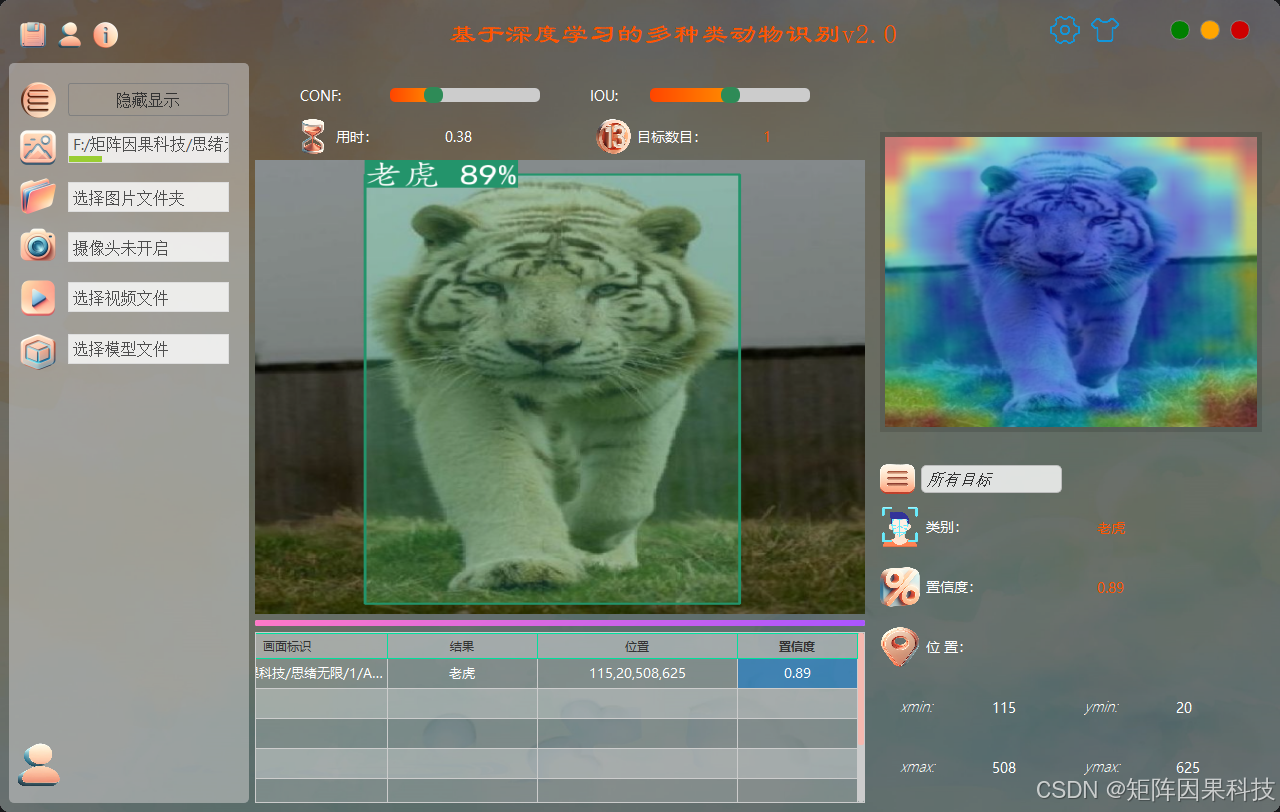The width and height of the screenshot is (1280, 812).
Task: Click the sidebar hamburger menu icon
Action: [38, 100]
